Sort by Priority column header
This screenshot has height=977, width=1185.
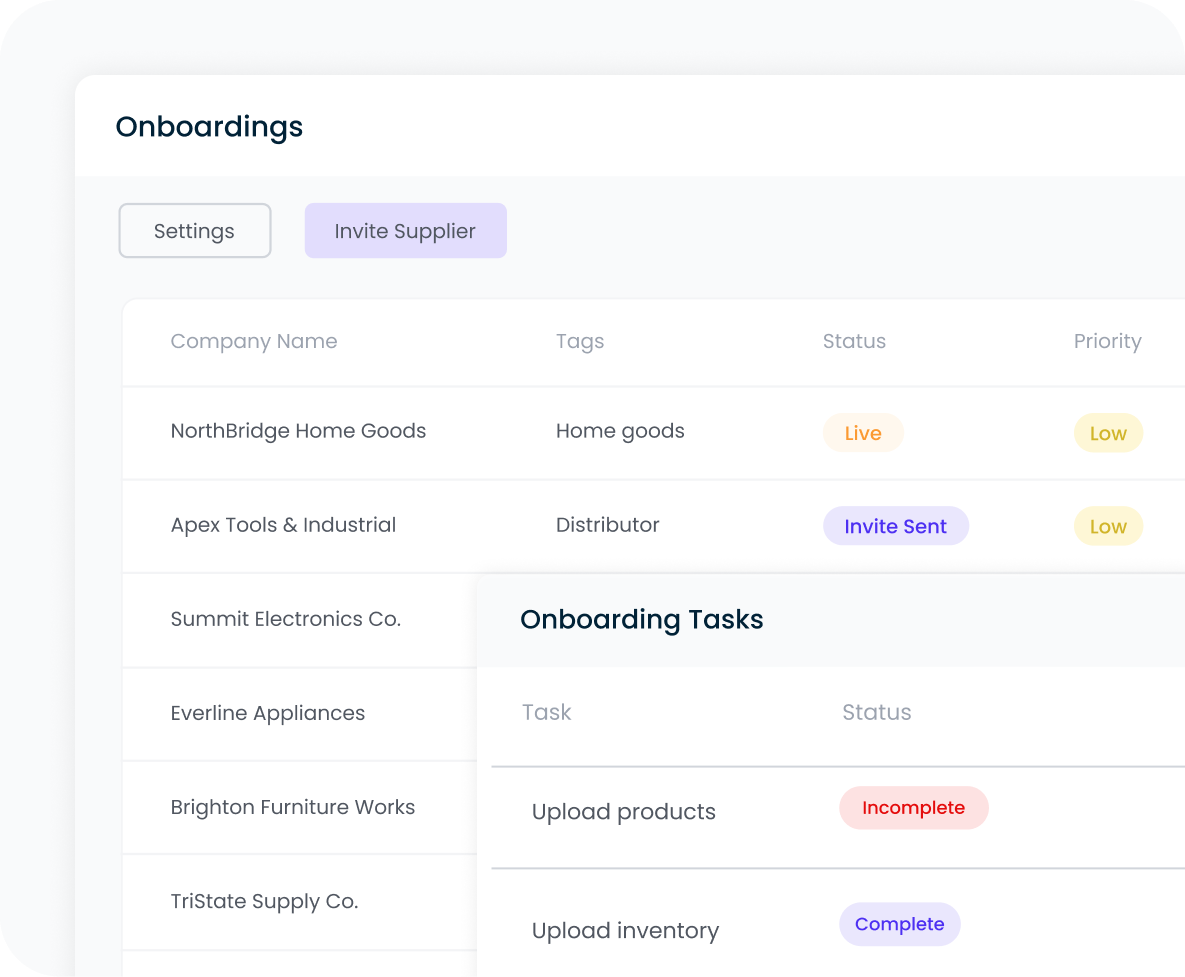point(1107,341)
